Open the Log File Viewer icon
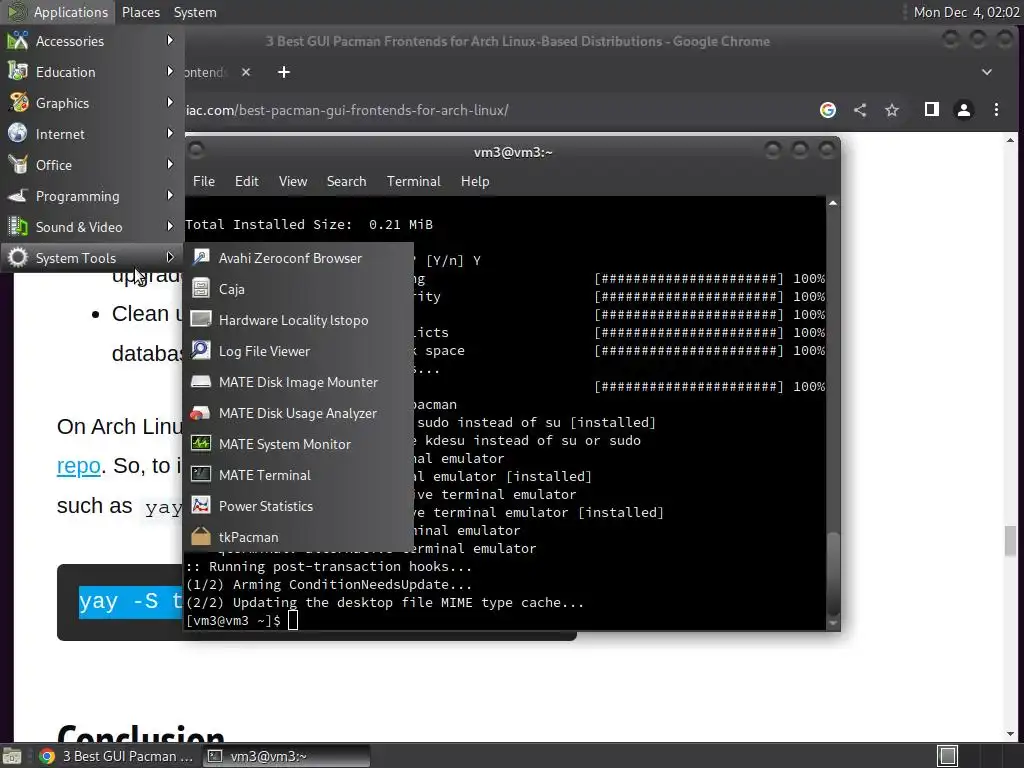This screenshot has width=1024, height=768. [200, 350]
